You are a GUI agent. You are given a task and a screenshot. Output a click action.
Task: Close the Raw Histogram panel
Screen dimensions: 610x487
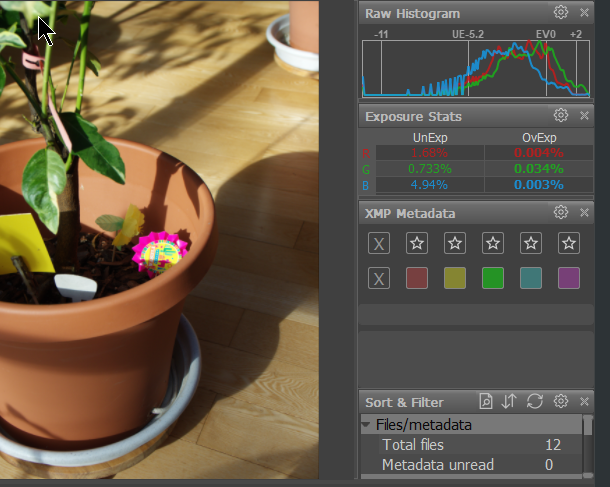[584, 13]
